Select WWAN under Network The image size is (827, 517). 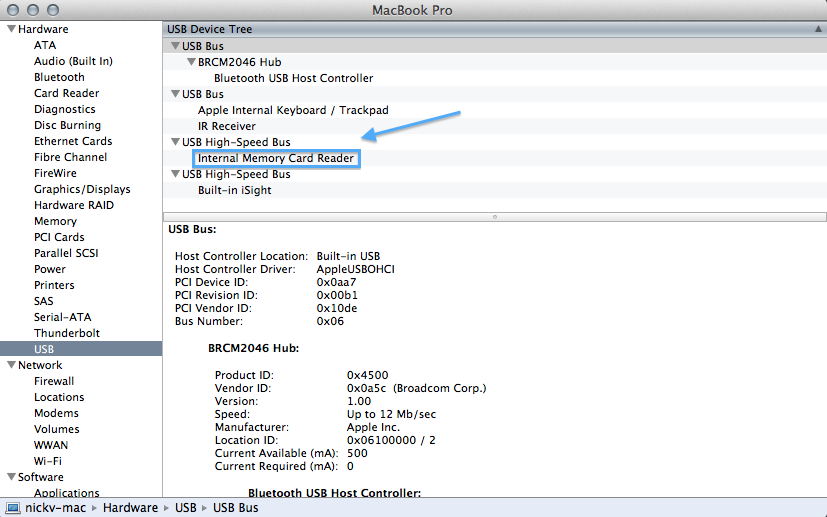point(51,445)
